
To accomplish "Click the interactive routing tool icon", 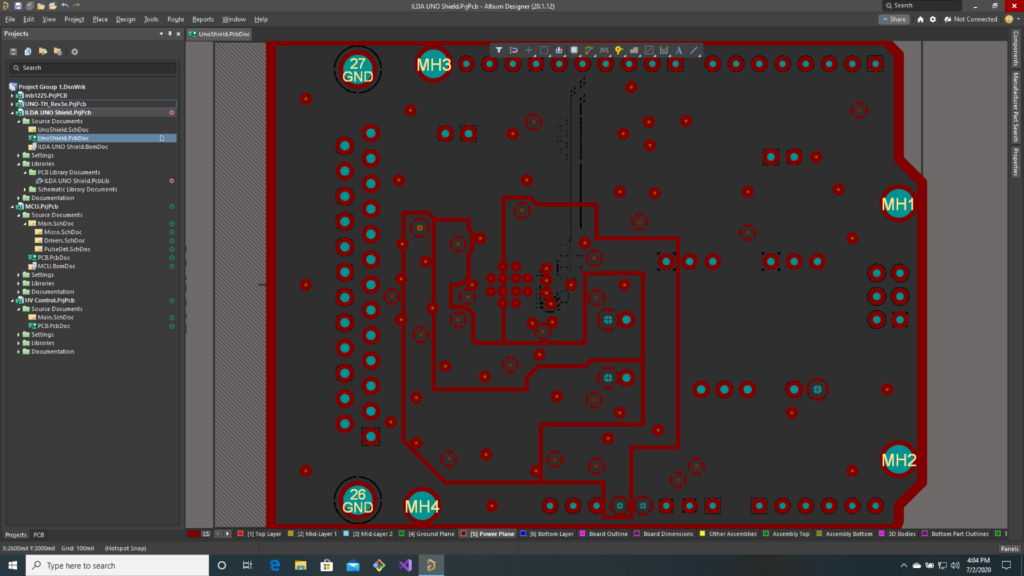I will coord(589,49).
